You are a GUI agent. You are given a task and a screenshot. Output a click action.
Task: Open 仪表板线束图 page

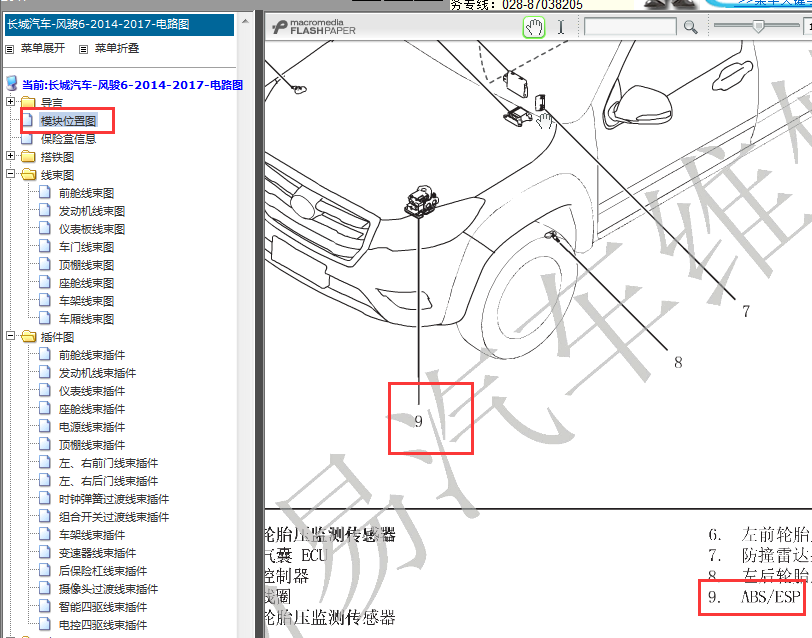[92, 229]
